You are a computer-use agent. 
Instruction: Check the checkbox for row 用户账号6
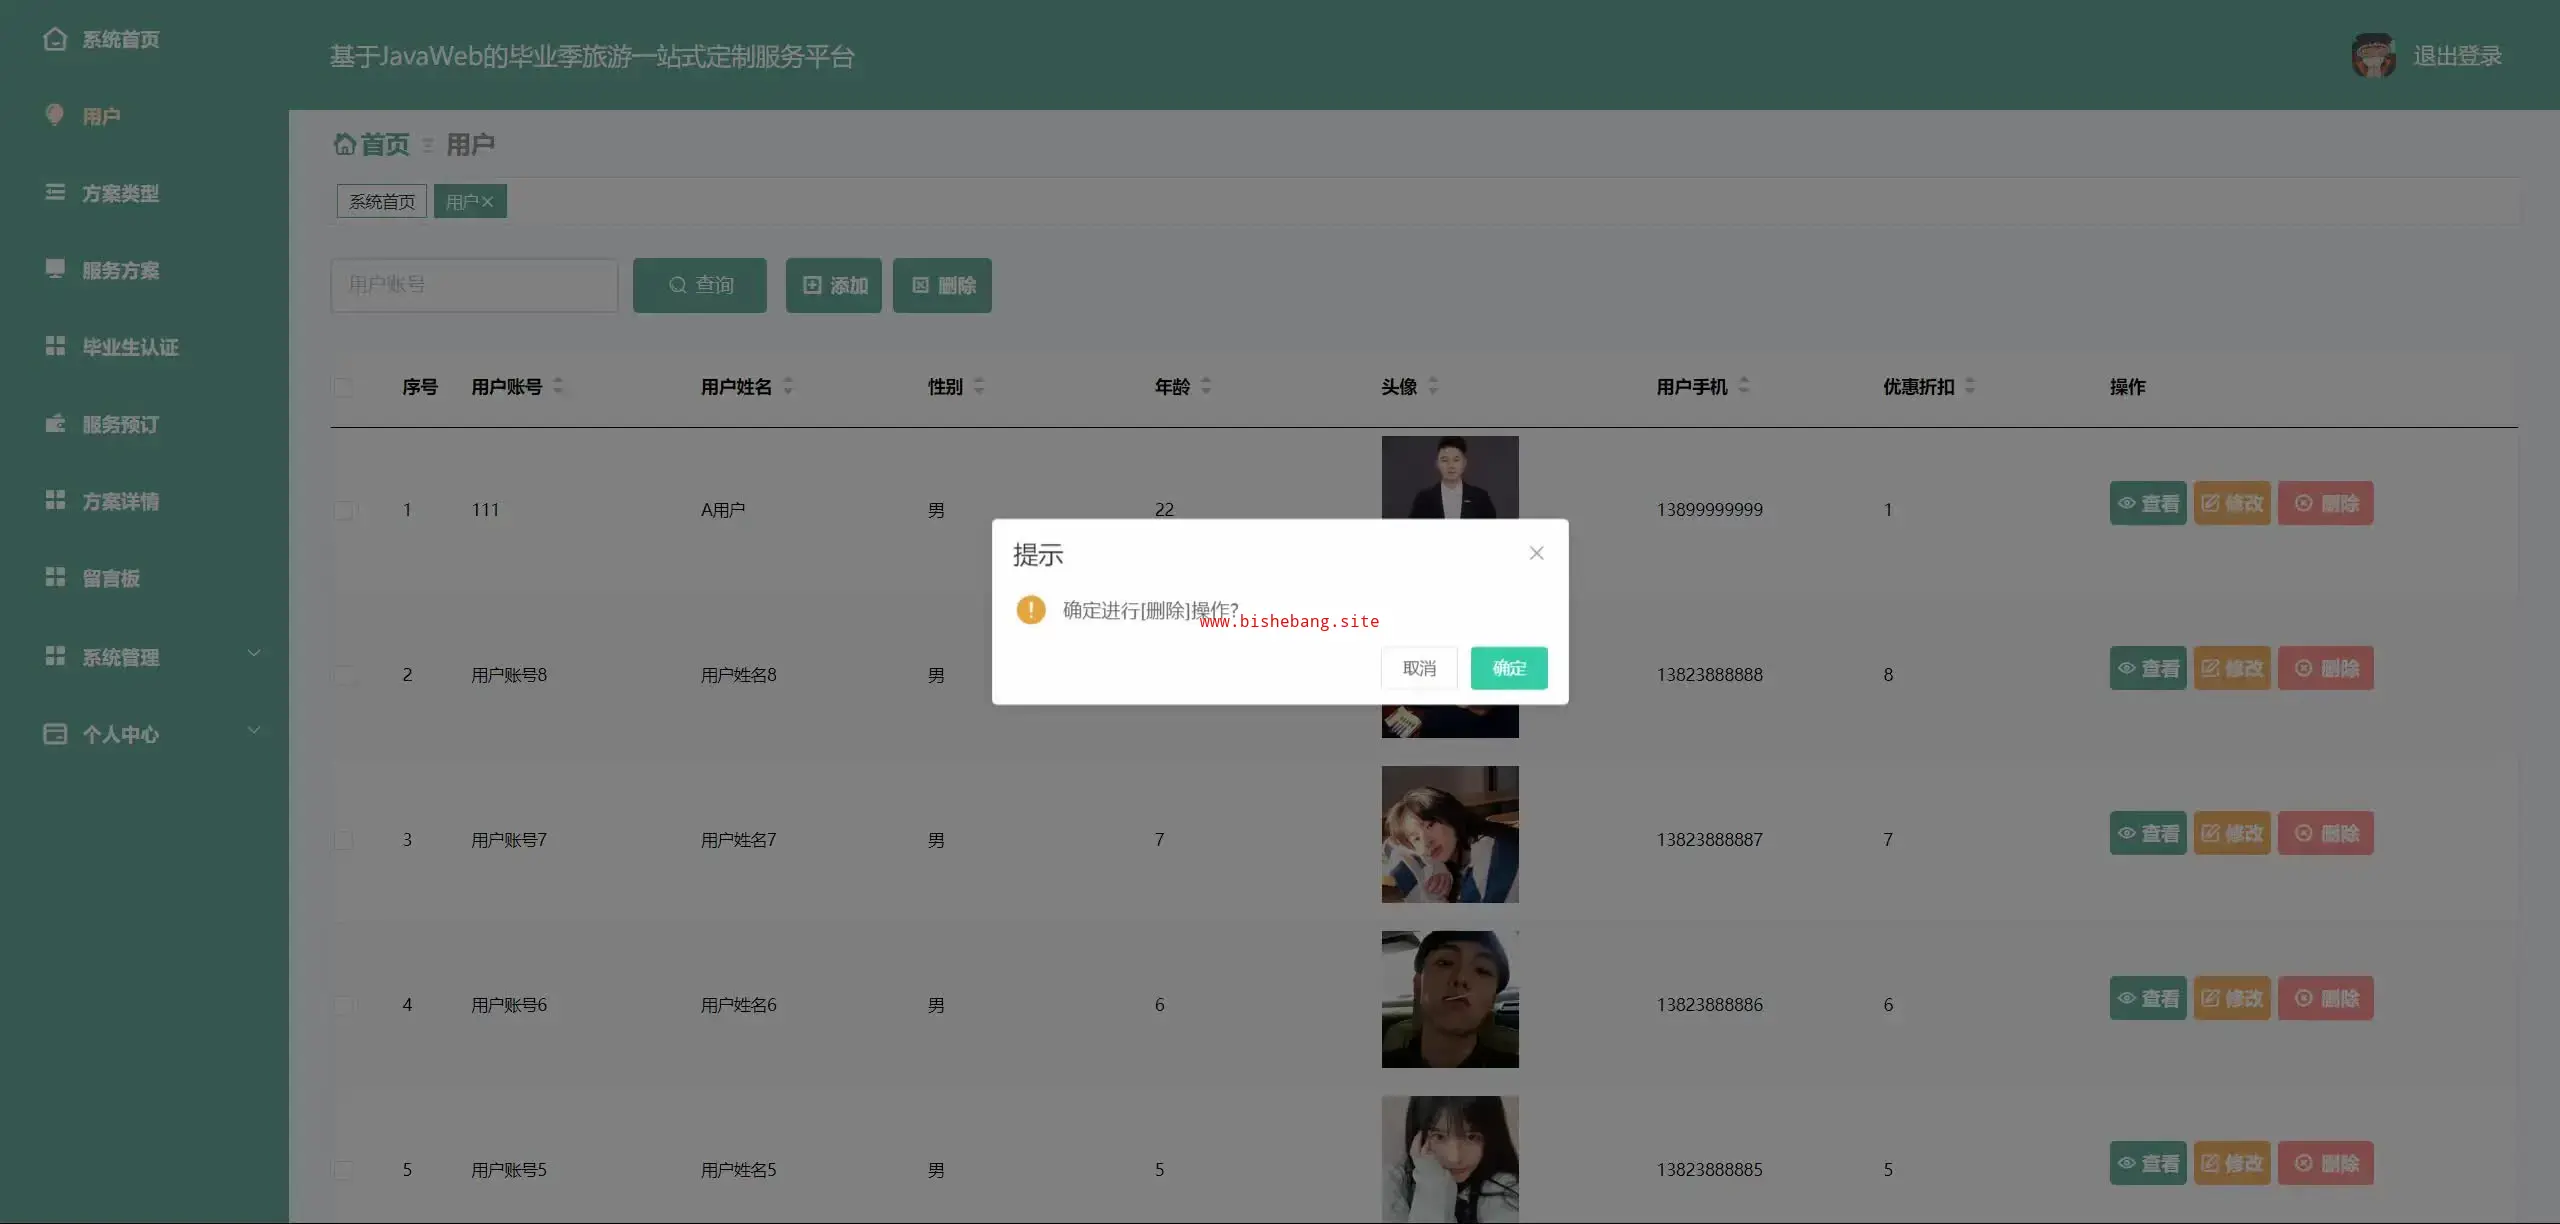click(x=343, y=1005)
